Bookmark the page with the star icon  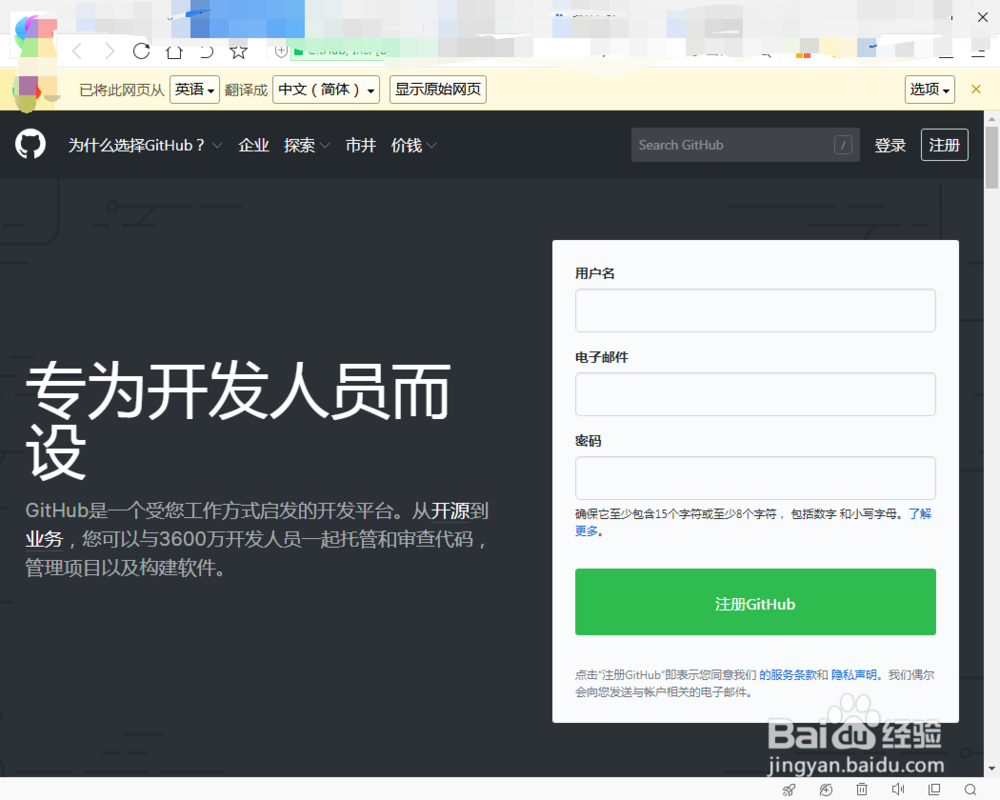(x=239, y=52)
